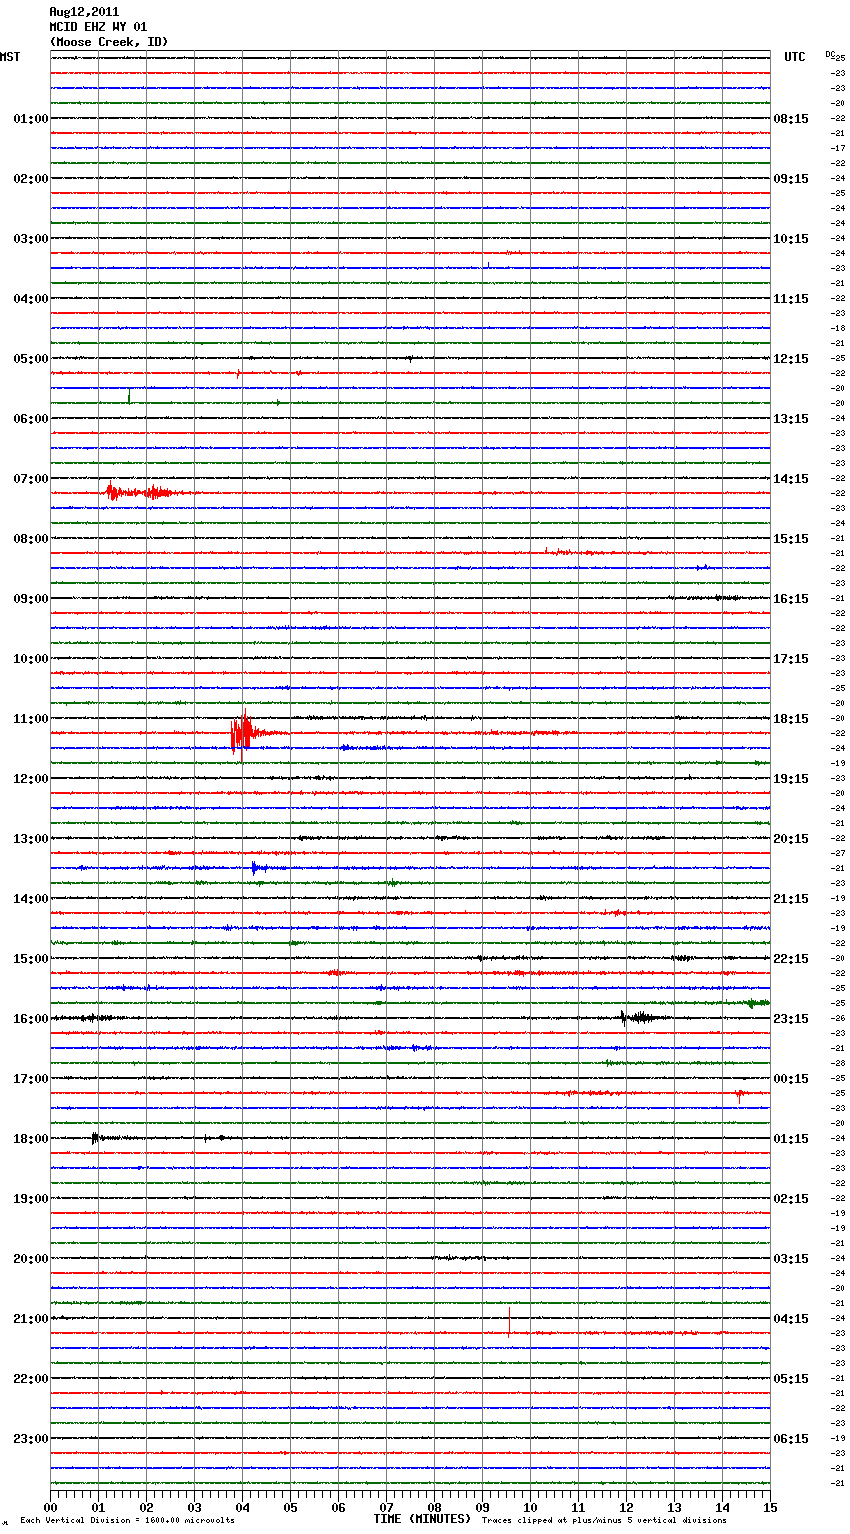Click the 22:00 MST time label
This screenshot has height=1534, width=850.
coord(31,1379)
